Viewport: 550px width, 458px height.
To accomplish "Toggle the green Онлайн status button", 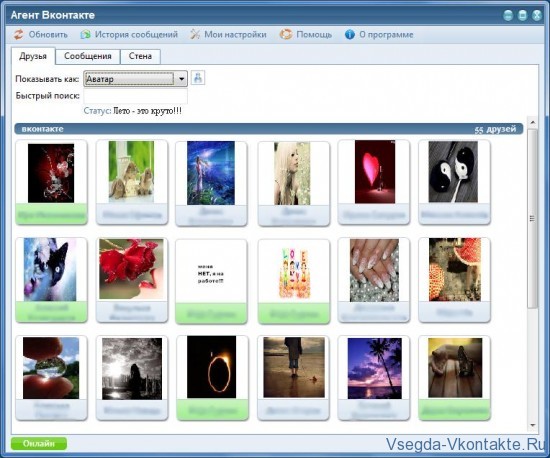I will pyautogui.click(x=39, y=444).
